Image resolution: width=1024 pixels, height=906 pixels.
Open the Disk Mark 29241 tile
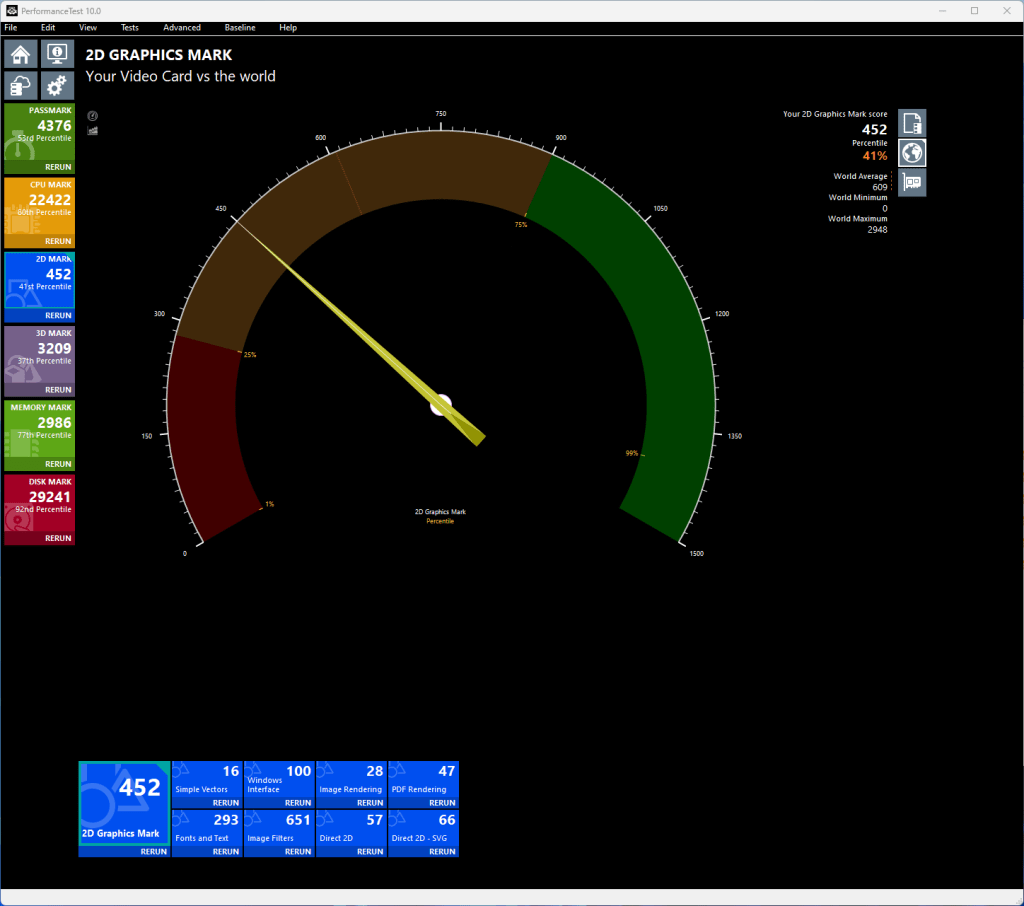[40, 504]
